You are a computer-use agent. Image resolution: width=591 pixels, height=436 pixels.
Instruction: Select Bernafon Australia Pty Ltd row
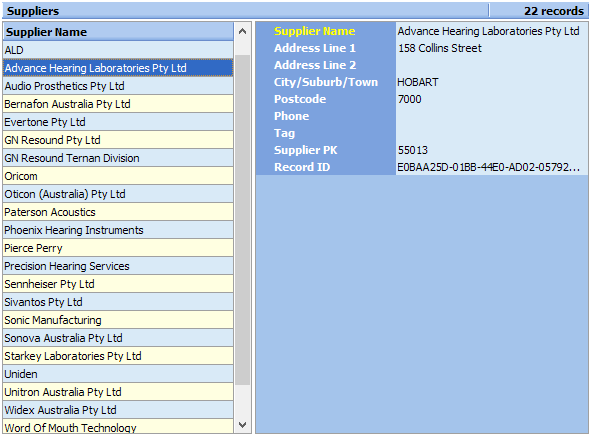118,104
